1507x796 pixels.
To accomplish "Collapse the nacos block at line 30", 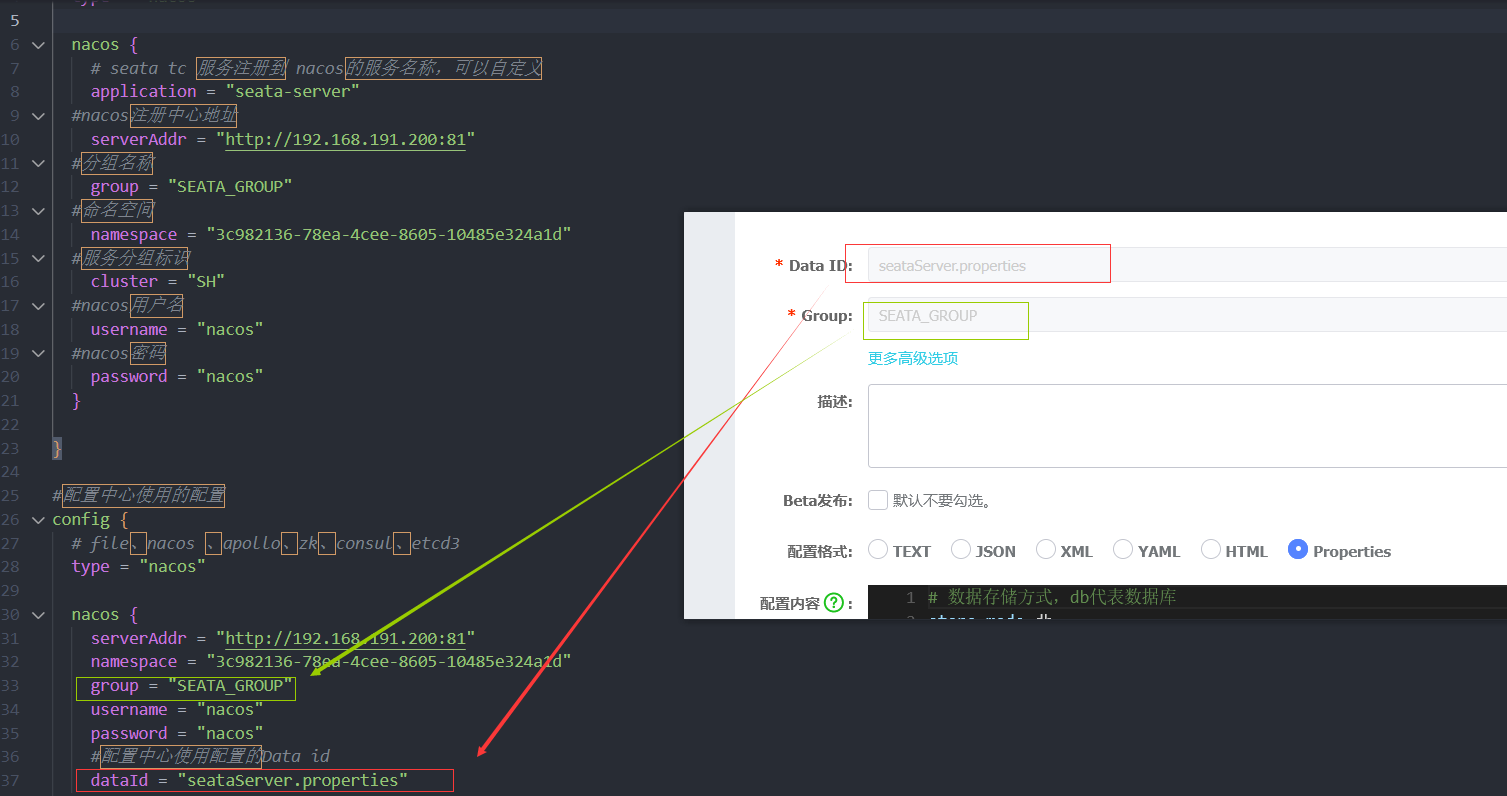I will pyautogui.click(x=37, y=615).
